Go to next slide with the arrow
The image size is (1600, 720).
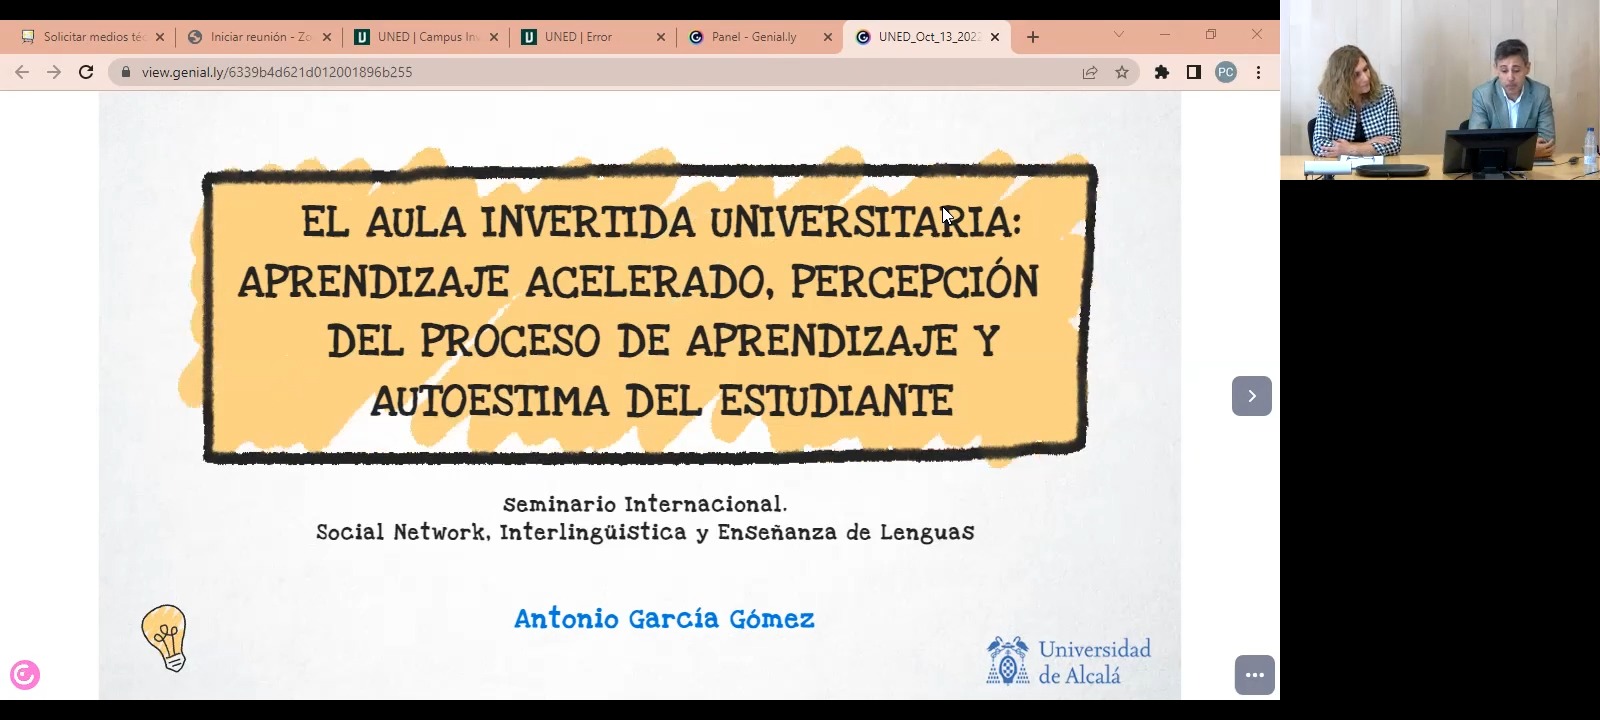1251,396
